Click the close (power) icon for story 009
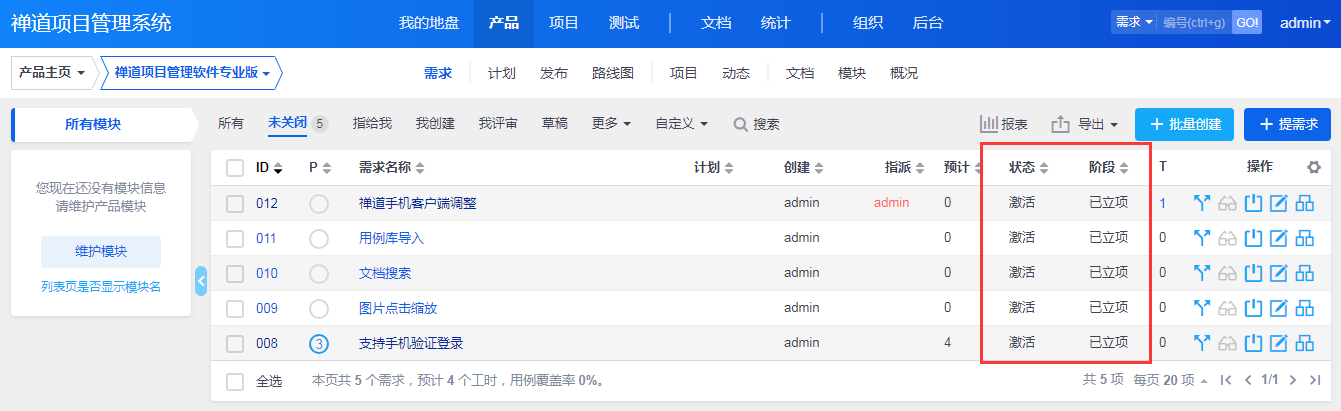 (1254, 308)
